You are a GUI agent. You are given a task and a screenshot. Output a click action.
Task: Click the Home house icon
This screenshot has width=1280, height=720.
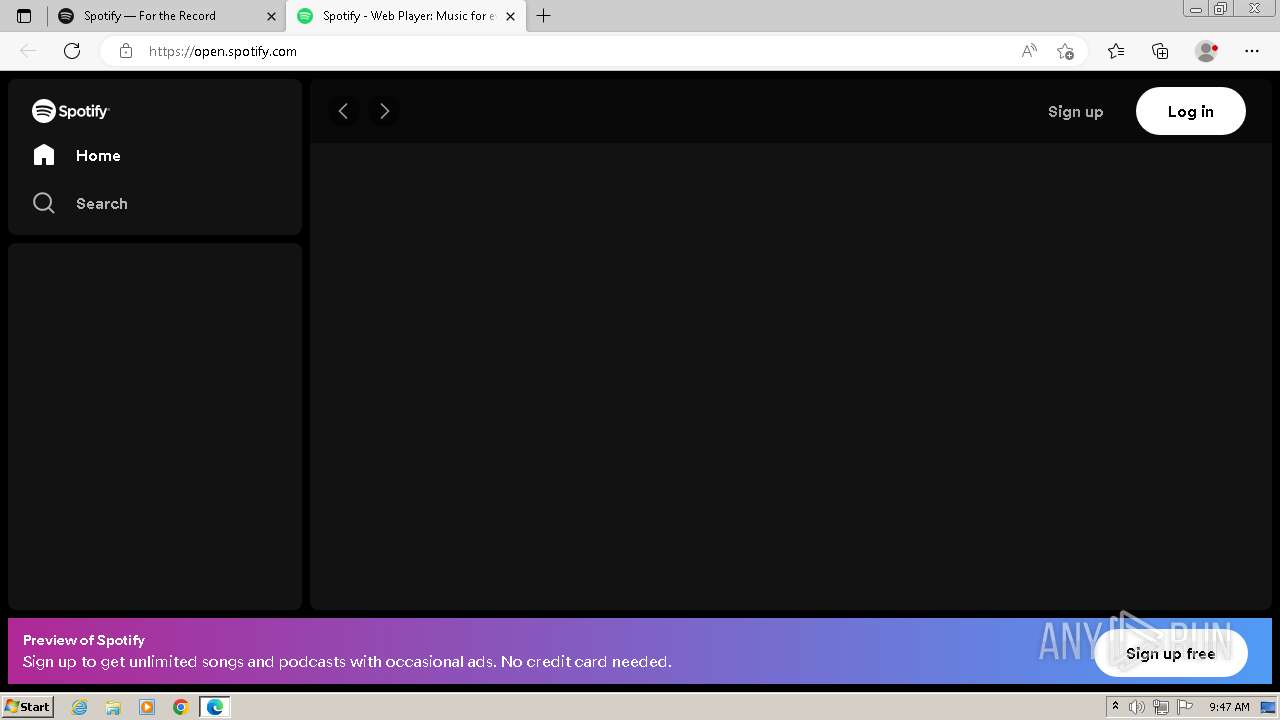pos(44,155)
